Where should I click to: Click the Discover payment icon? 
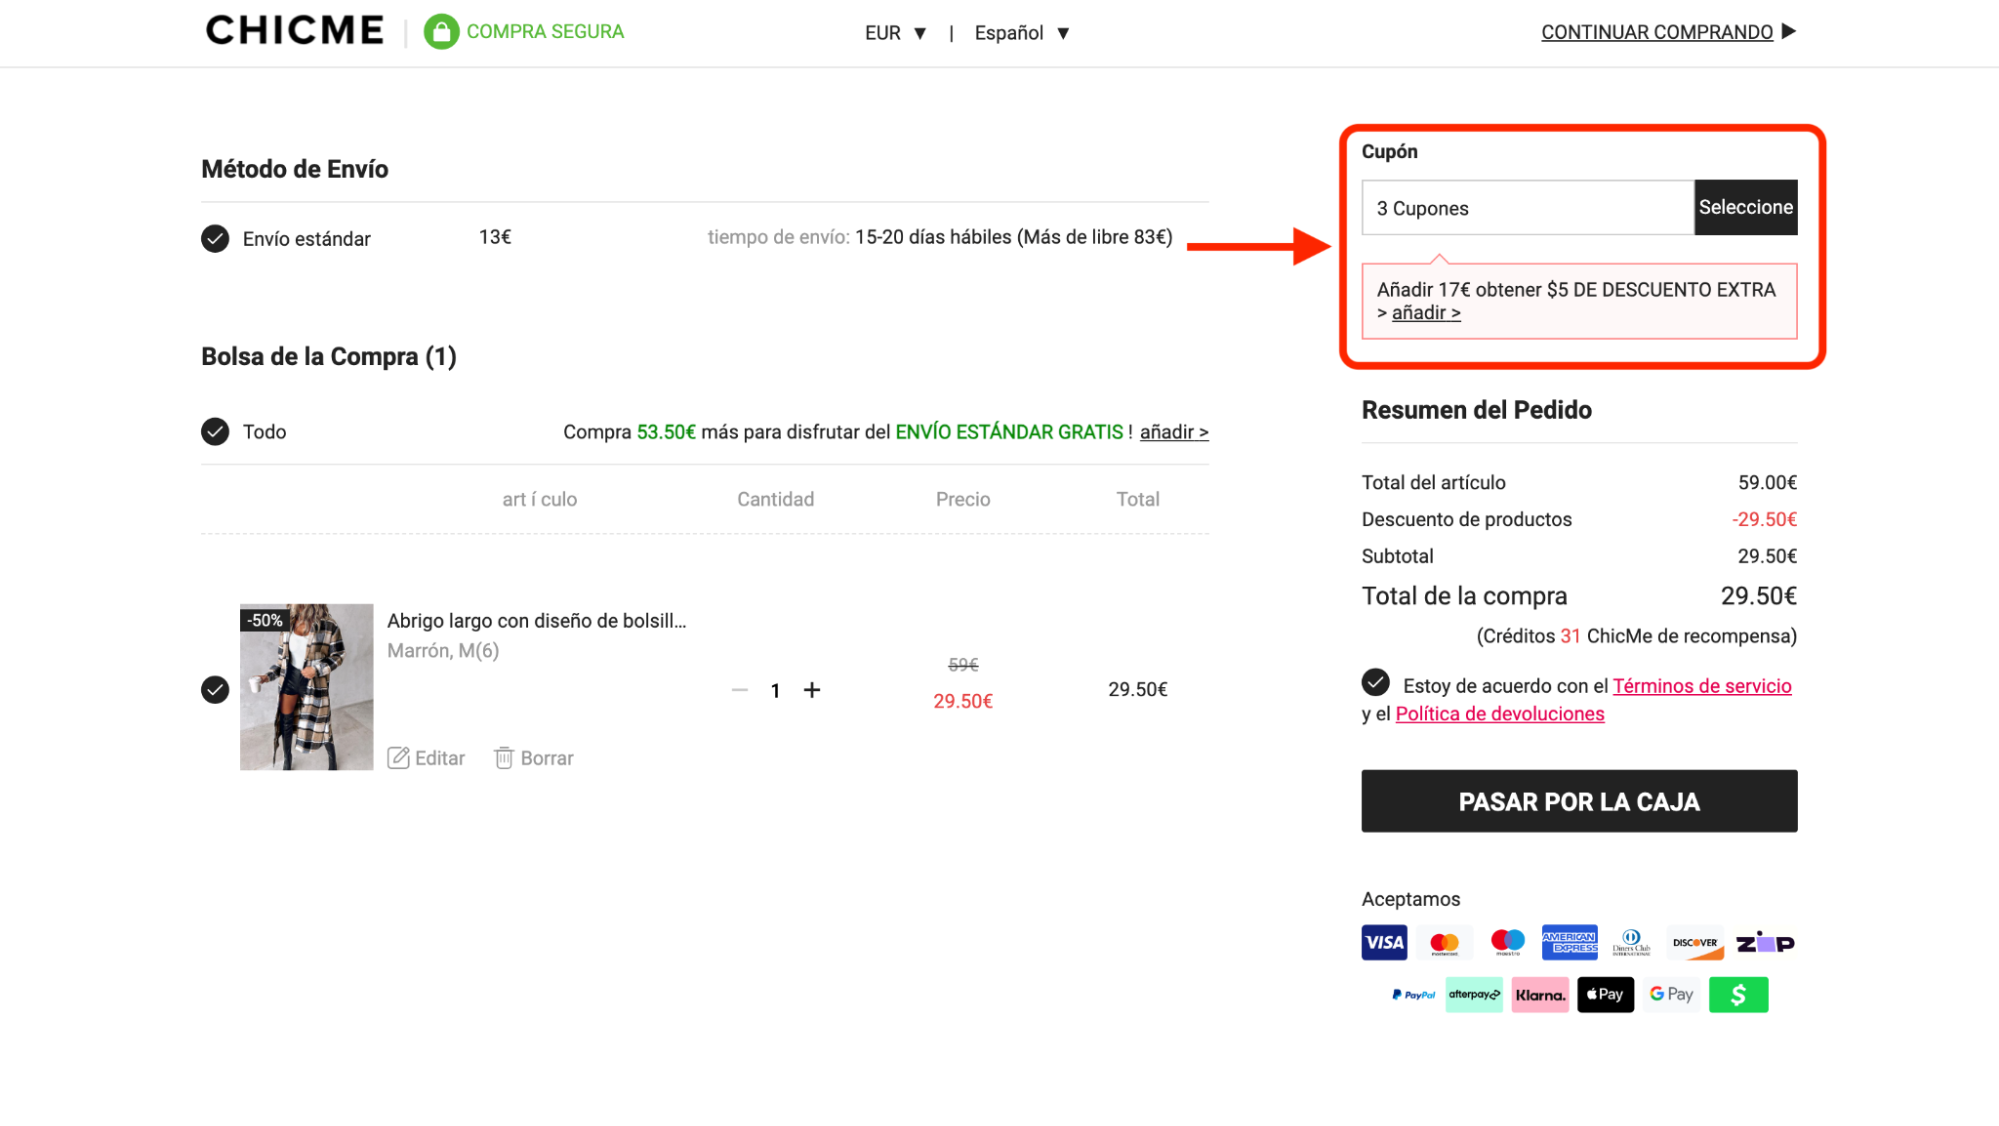[x=1695, y=942]
